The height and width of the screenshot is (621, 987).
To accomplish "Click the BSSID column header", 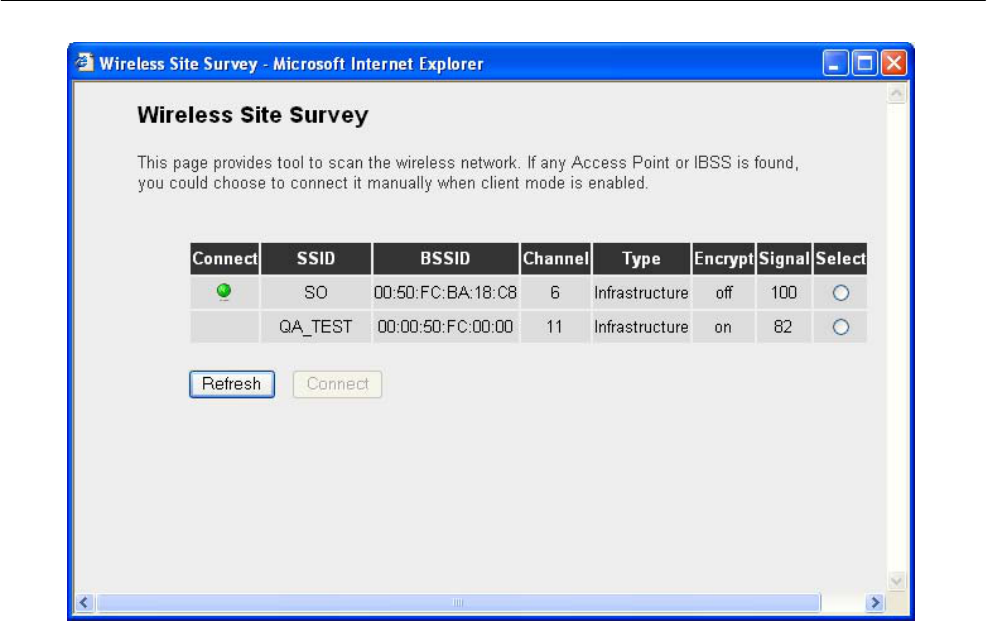I will point(446,259).
